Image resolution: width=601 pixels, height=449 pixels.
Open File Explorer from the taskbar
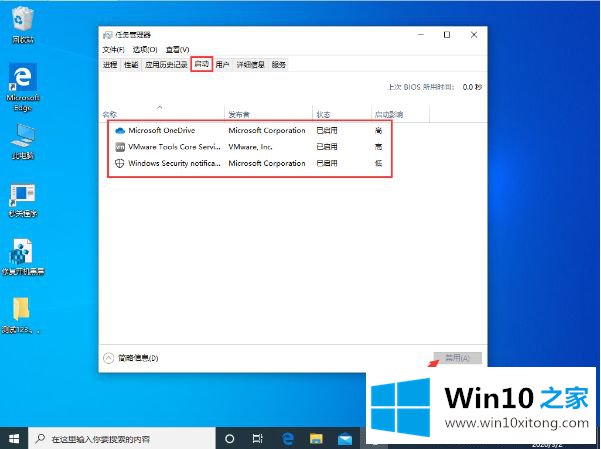click(x=316, y=438)
